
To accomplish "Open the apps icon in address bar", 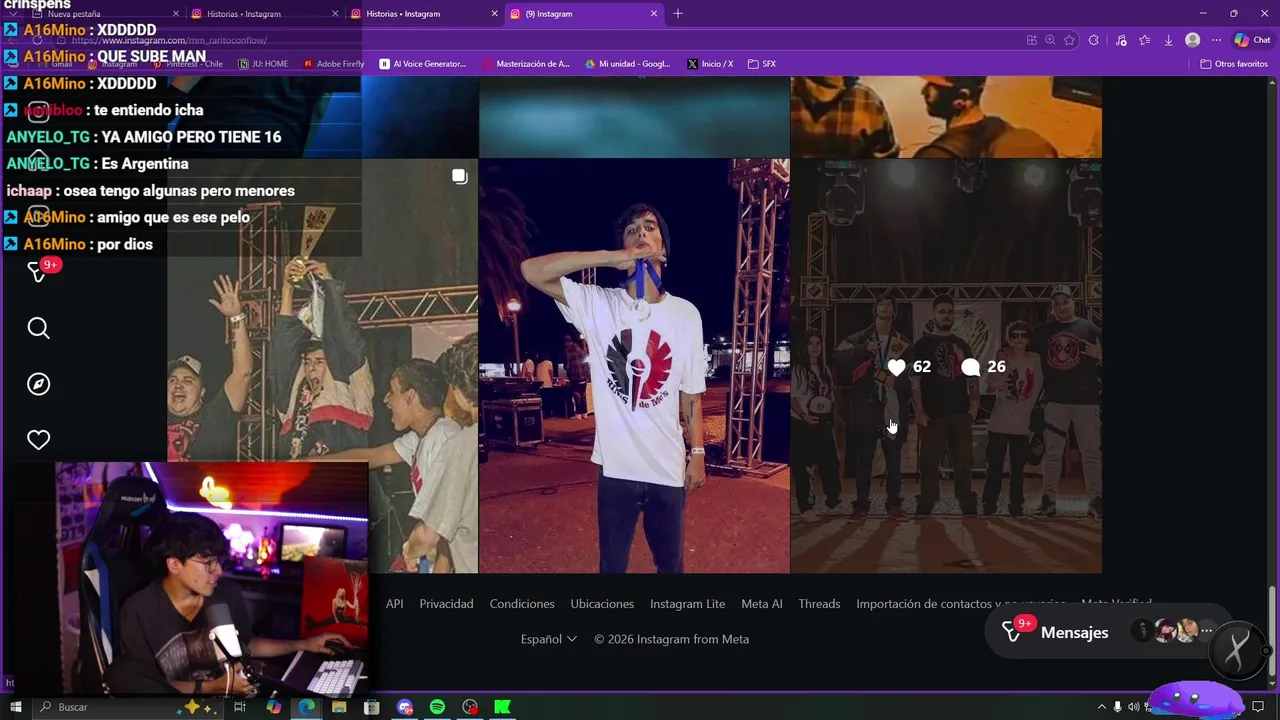I will coord(1031,40).
